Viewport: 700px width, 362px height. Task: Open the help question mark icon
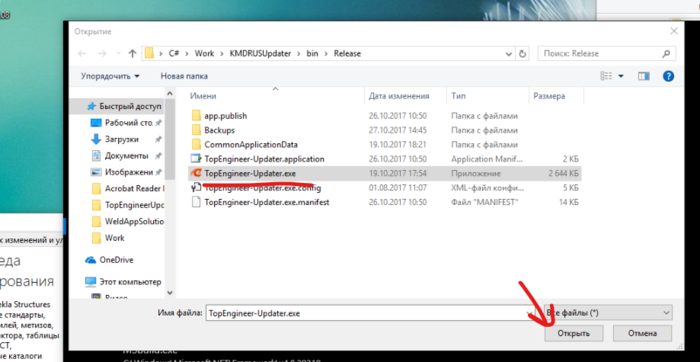[668, 76]
